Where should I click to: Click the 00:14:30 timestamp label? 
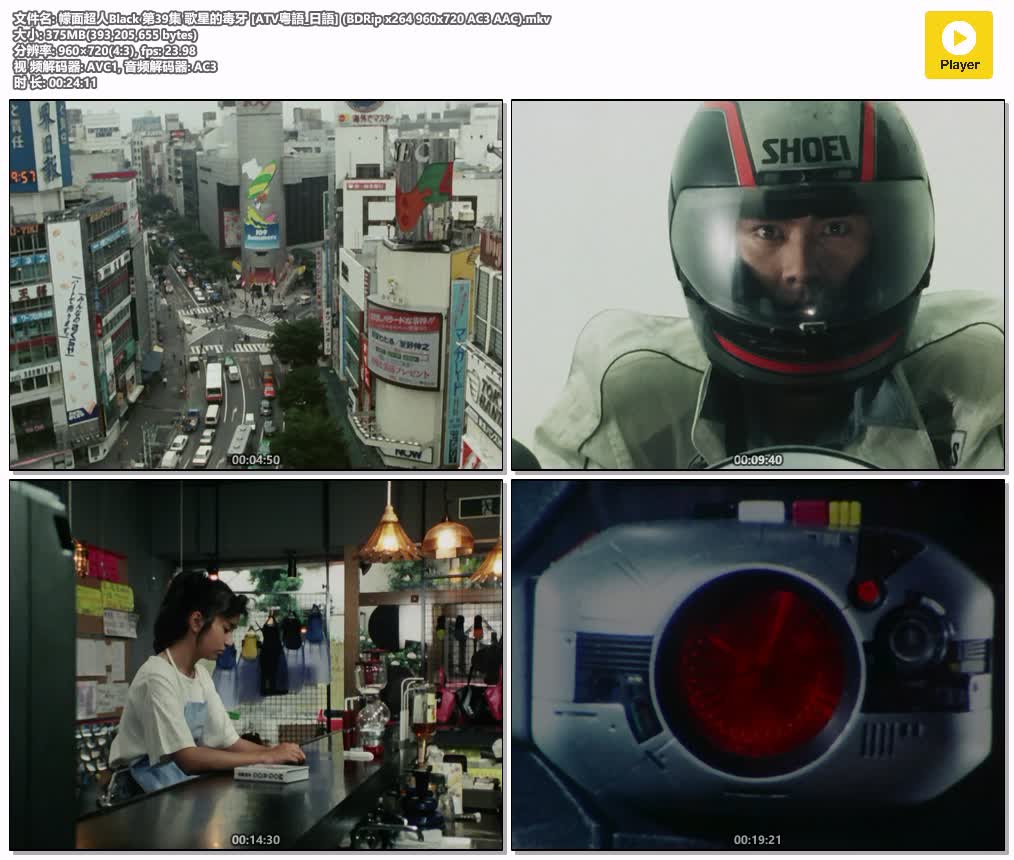256,840
